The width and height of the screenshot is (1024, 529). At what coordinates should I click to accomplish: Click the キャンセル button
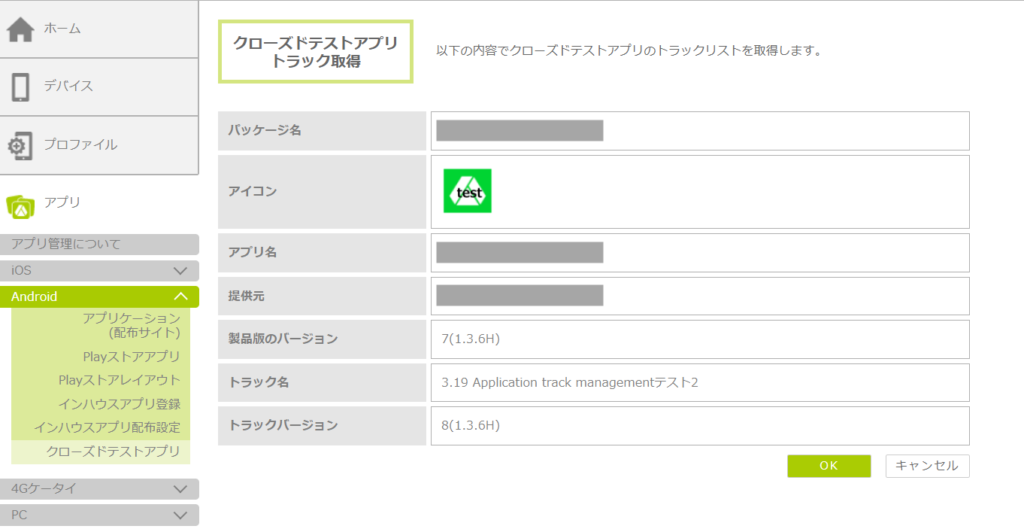point(927,466)
